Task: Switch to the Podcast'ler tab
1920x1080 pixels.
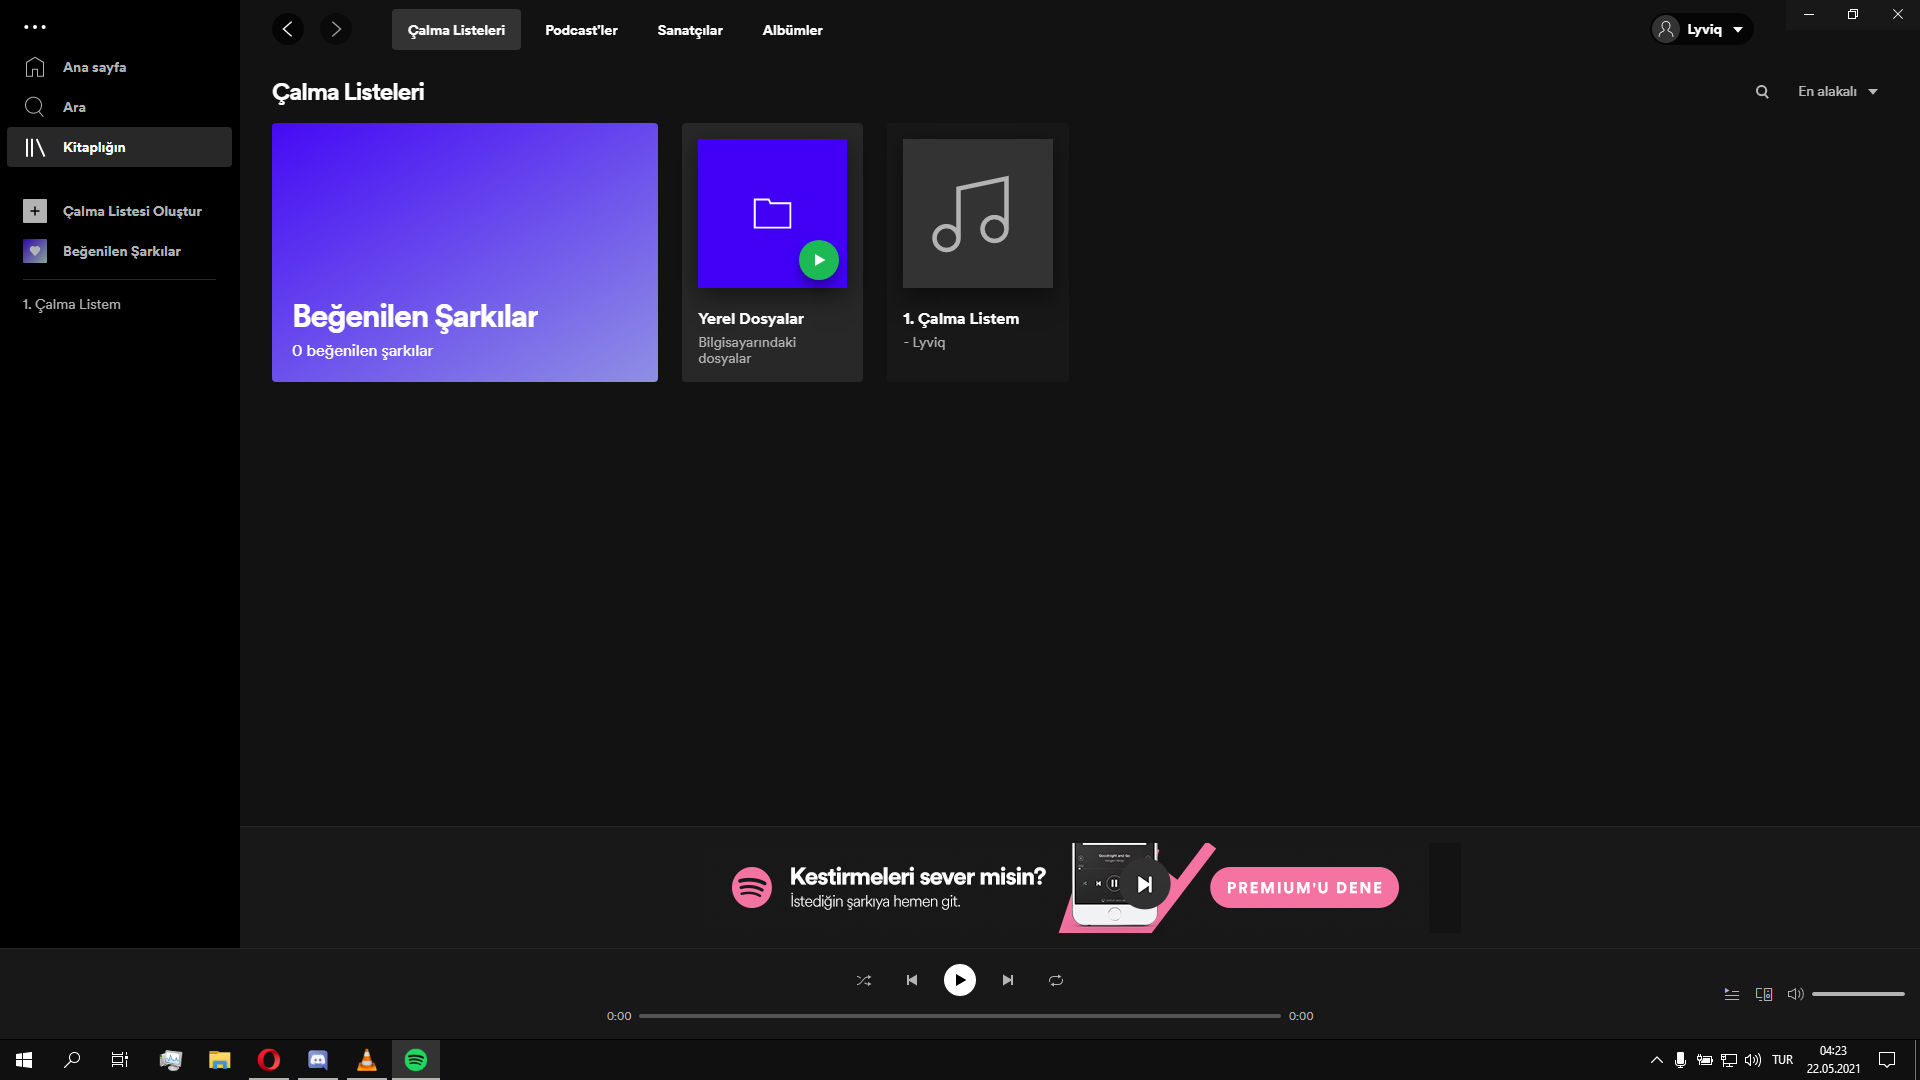Action: pyautogui.click(x=581, y=30)
